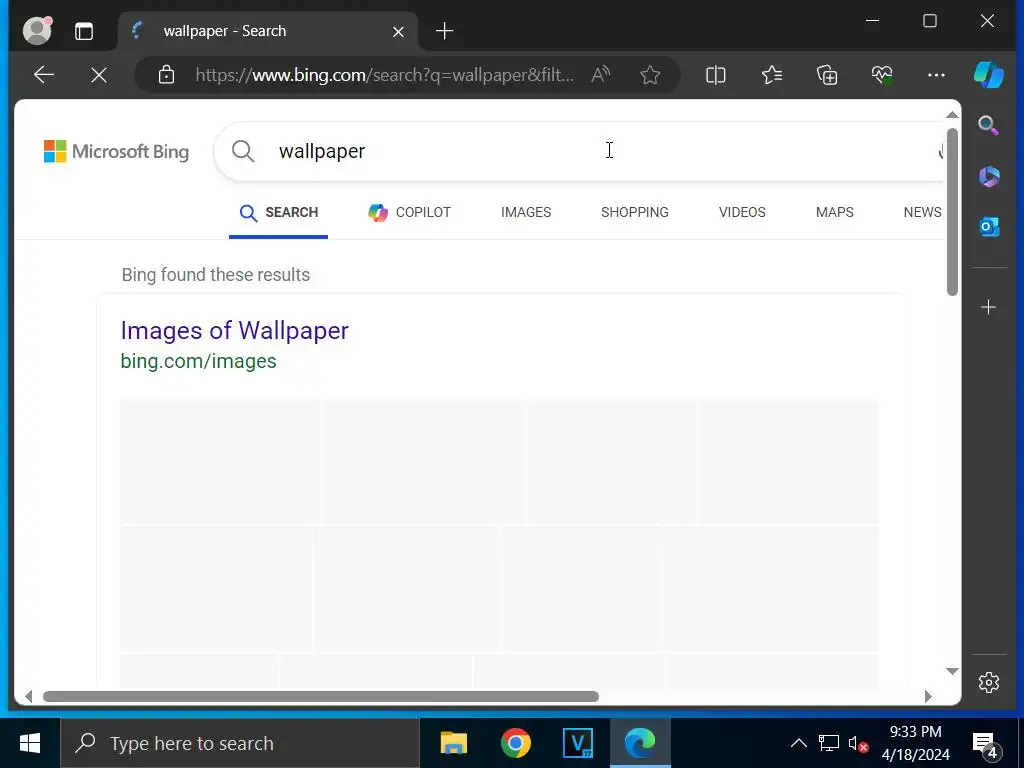Viewport: 1024px width, 768px height.
Task: Open a new tab with plus button
Action: (x=444, y=31)
